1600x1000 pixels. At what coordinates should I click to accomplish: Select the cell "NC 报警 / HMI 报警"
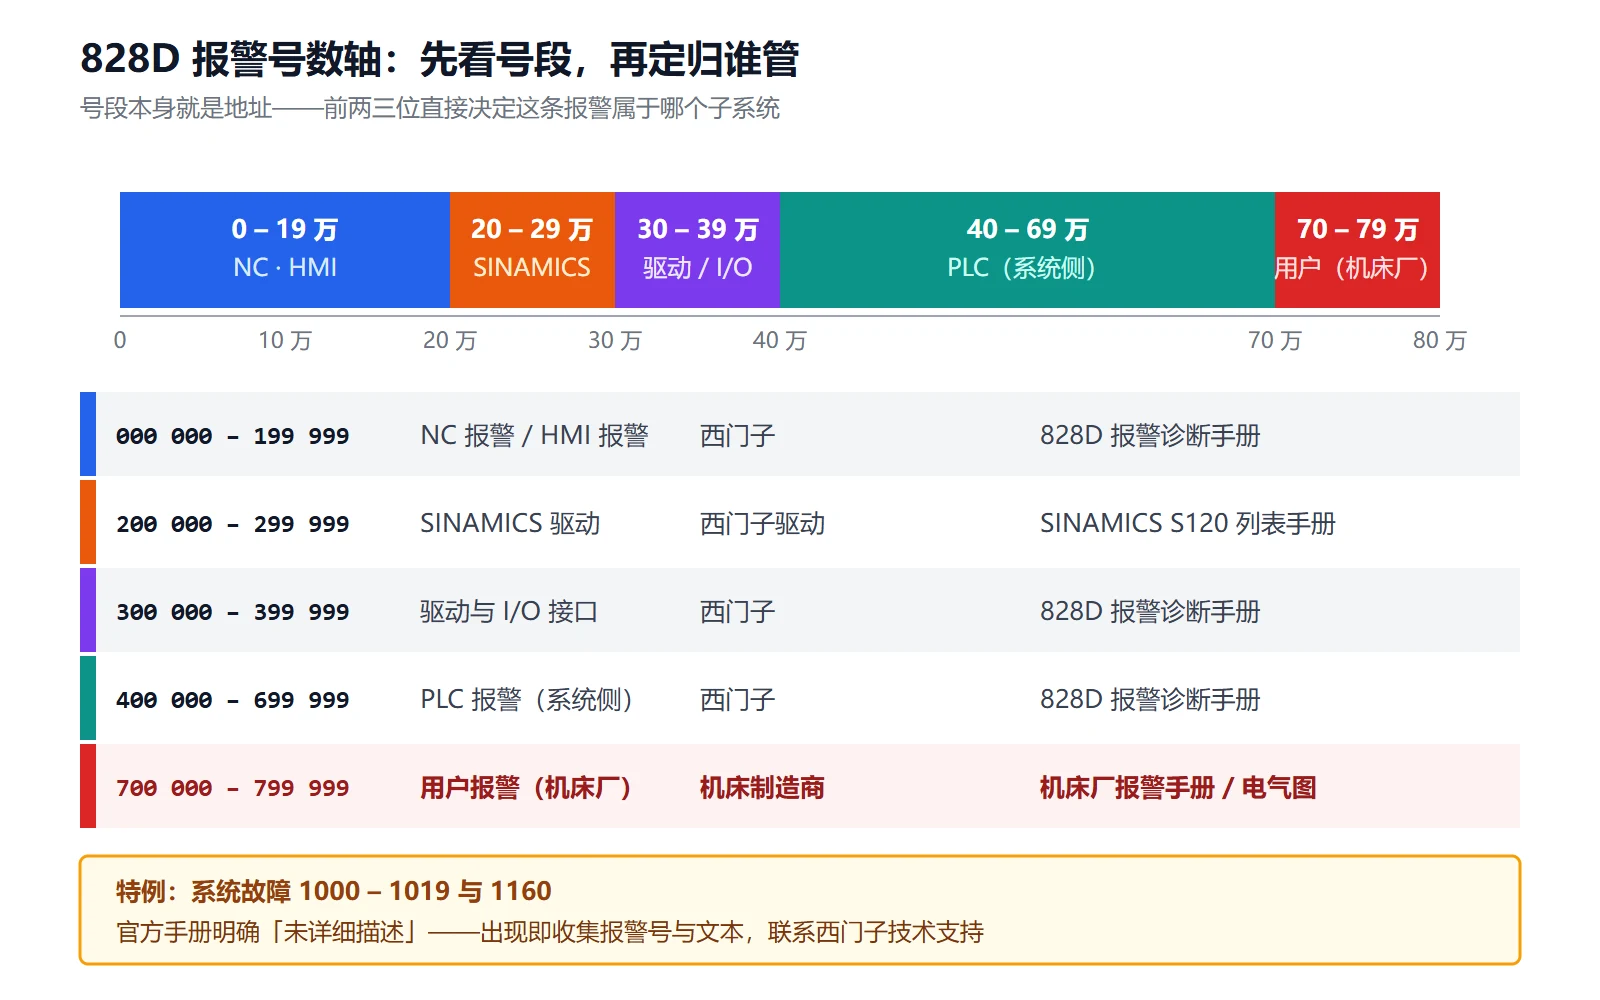pyautogui.click(x=534, y=435)
